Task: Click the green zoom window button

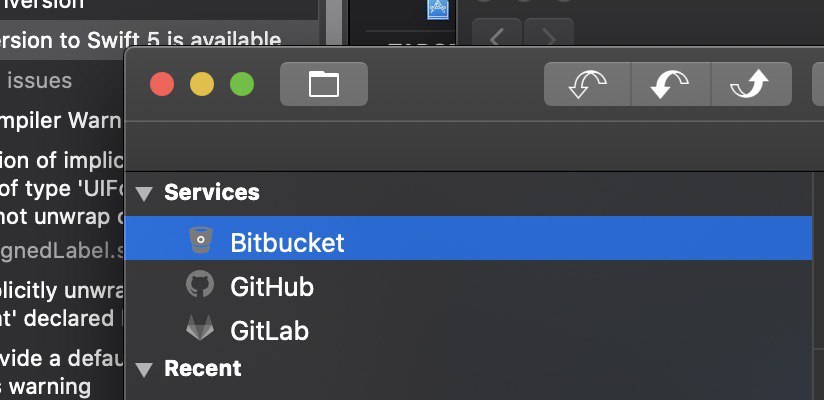Action: 242,84
